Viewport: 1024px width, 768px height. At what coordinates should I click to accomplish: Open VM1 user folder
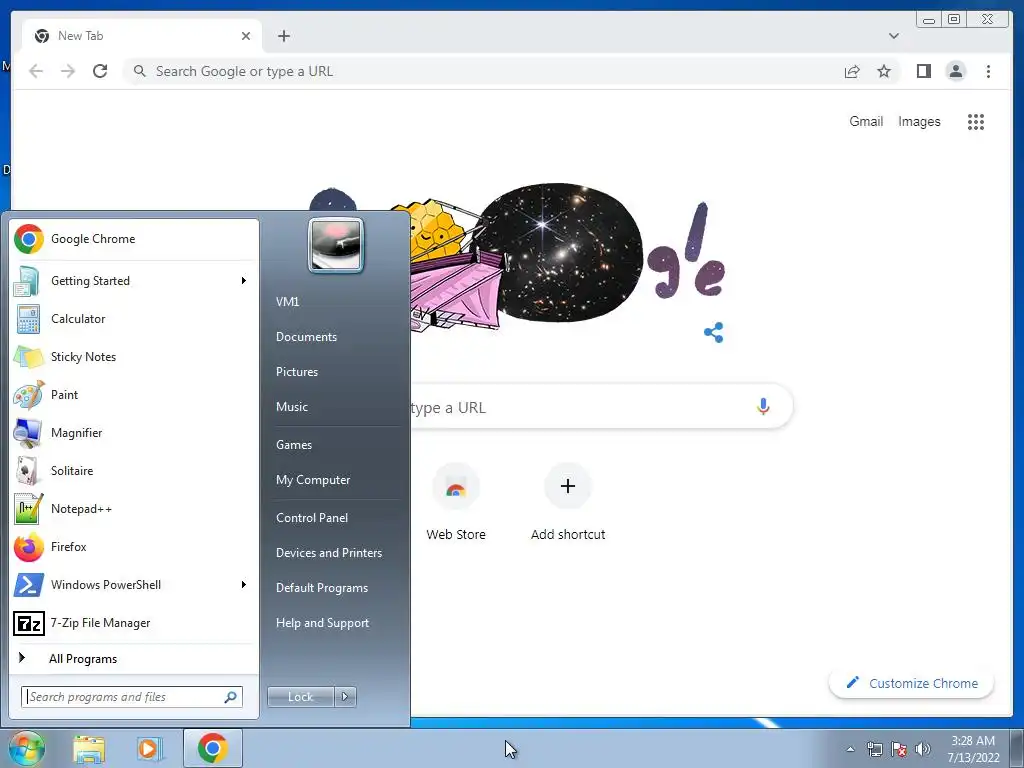(x=287, y=302)
